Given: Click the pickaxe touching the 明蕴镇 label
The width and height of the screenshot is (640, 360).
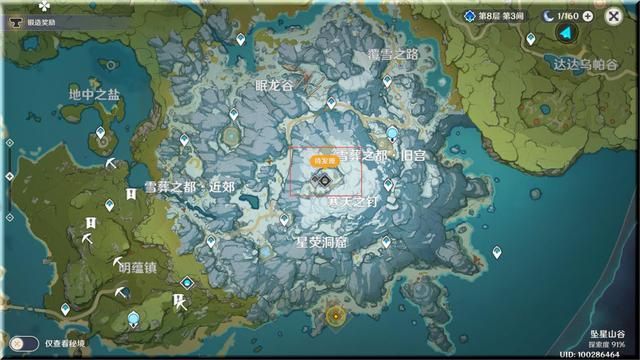Looking at the screenshot, I should pyautogui.click(x=118, y=261).
